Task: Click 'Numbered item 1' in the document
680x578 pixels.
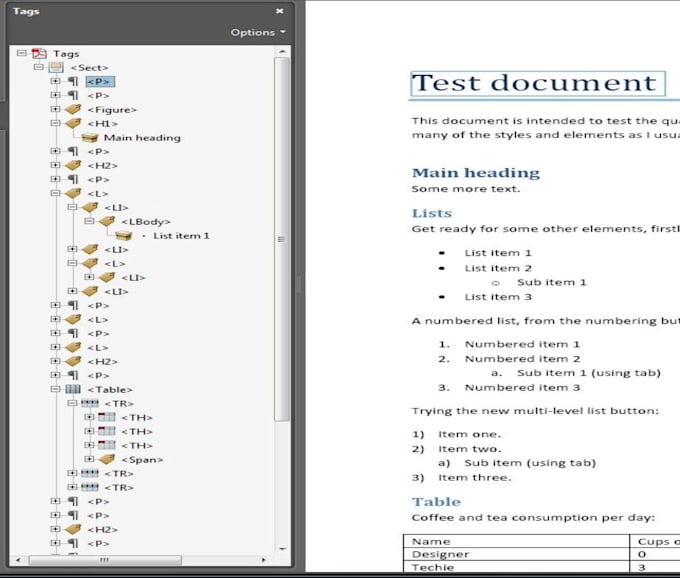Action: click(522, 344)
